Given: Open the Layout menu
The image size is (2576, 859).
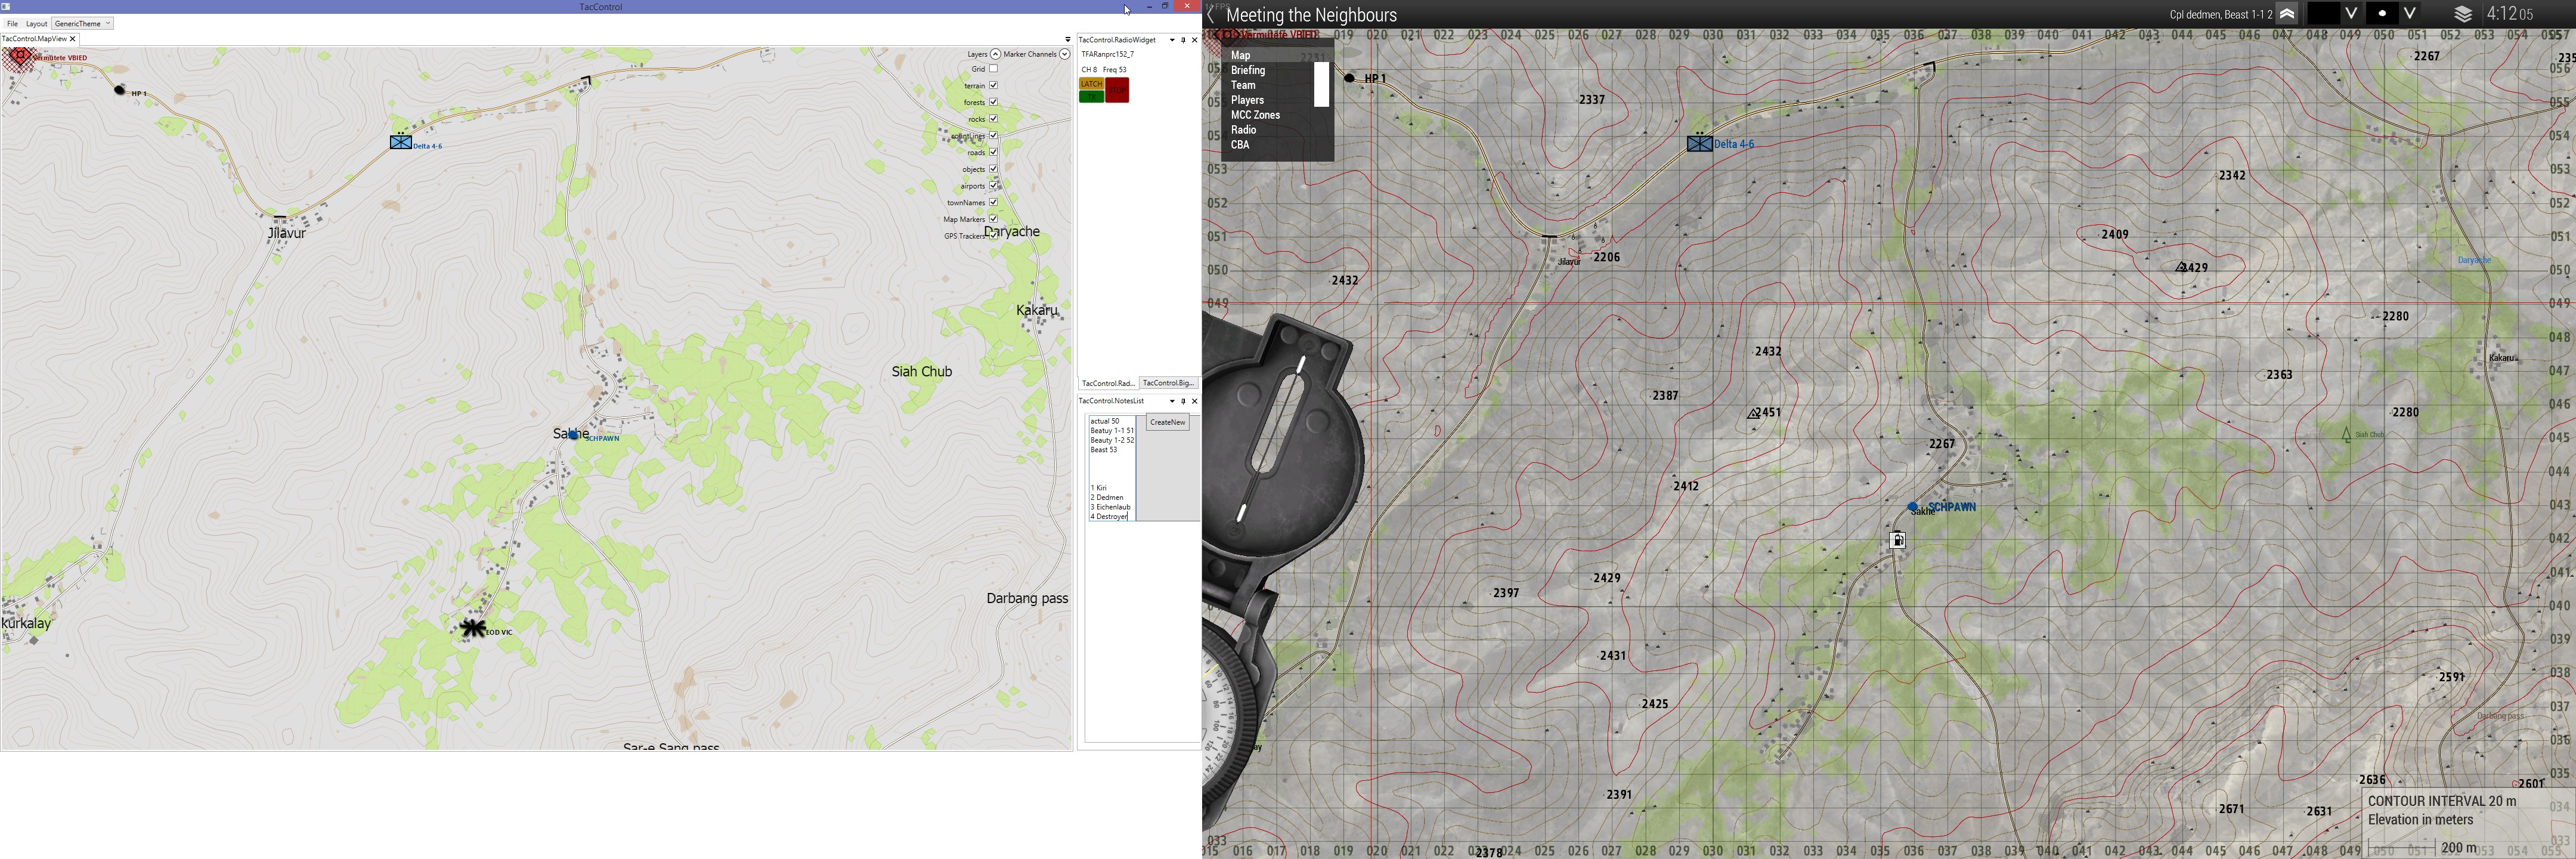Looking at the screenshot, I should [x=36, y=23].
